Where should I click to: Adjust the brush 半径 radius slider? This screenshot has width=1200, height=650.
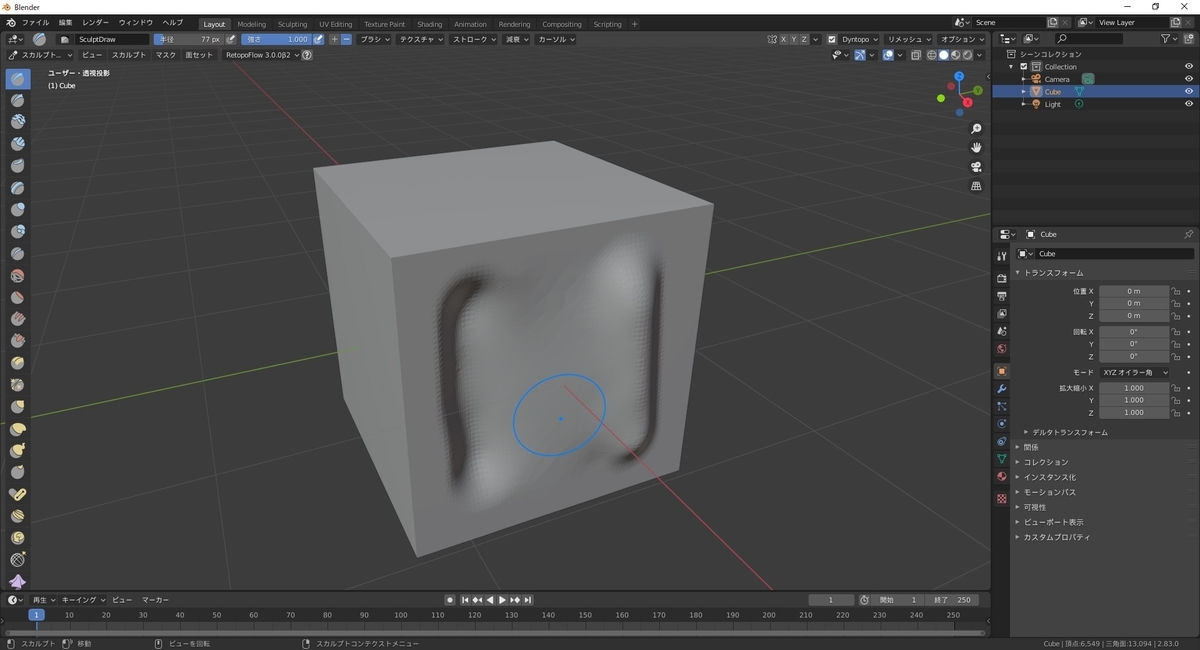tap(188, 39)
